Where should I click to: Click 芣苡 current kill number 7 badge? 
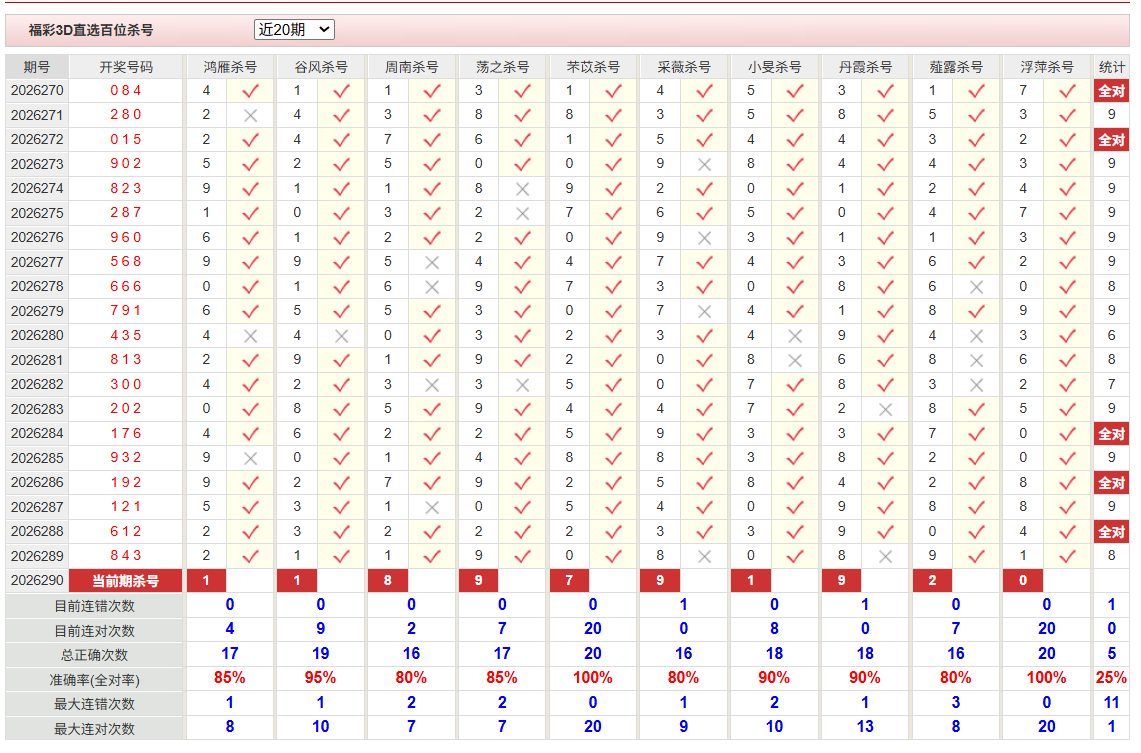569,581
